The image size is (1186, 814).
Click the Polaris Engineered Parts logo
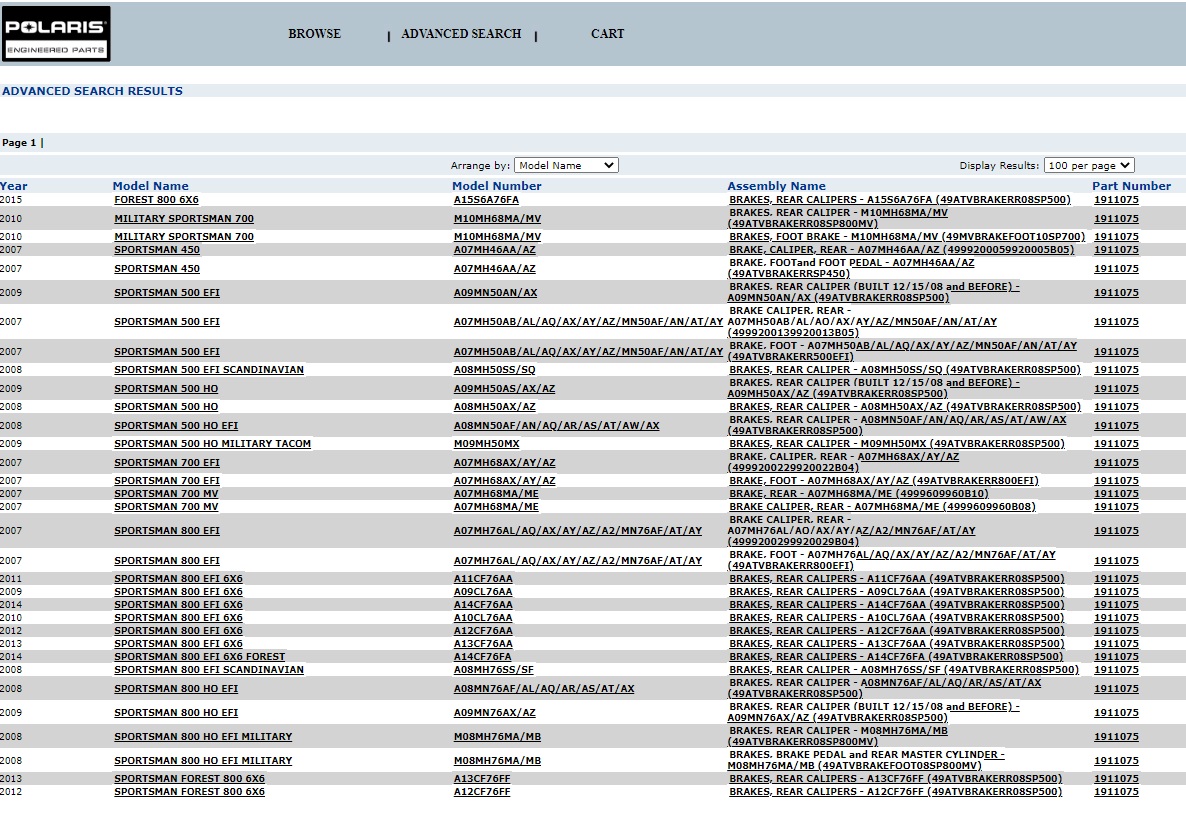pos(56,34)
